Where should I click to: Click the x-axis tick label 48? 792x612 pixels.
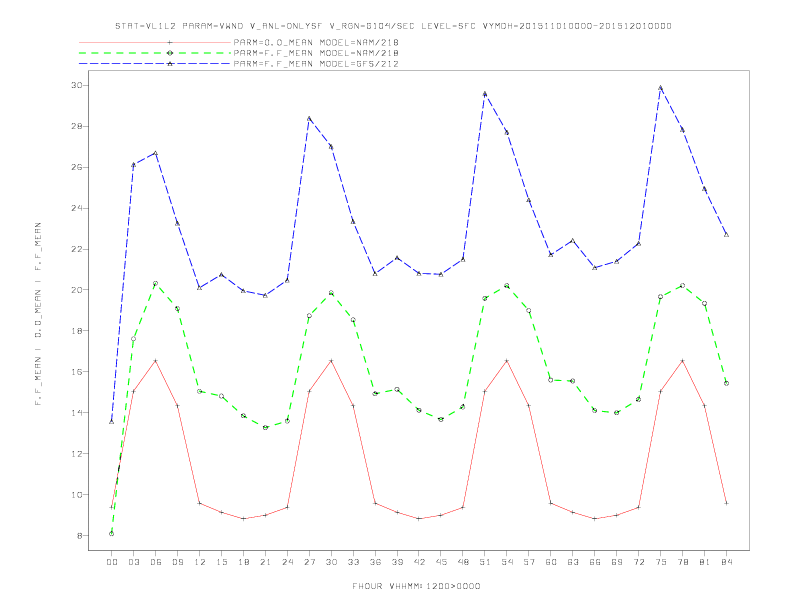coord(463,562)
